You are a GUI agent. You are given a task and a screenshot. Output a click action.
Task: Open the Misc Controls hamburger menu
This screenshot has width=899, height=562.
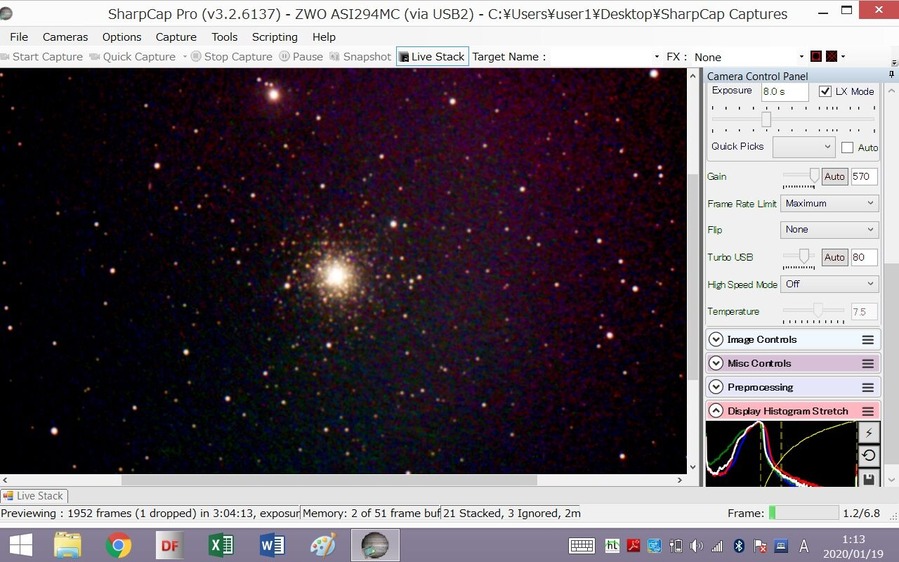tap(867, 363)
